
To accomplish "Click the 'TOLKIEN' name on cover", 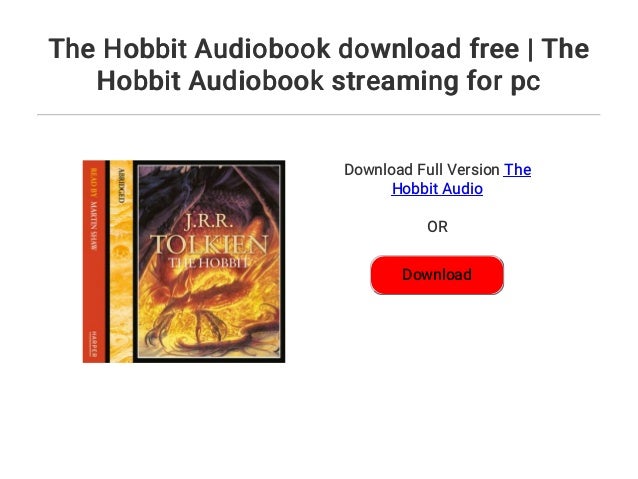I will 209,243.
